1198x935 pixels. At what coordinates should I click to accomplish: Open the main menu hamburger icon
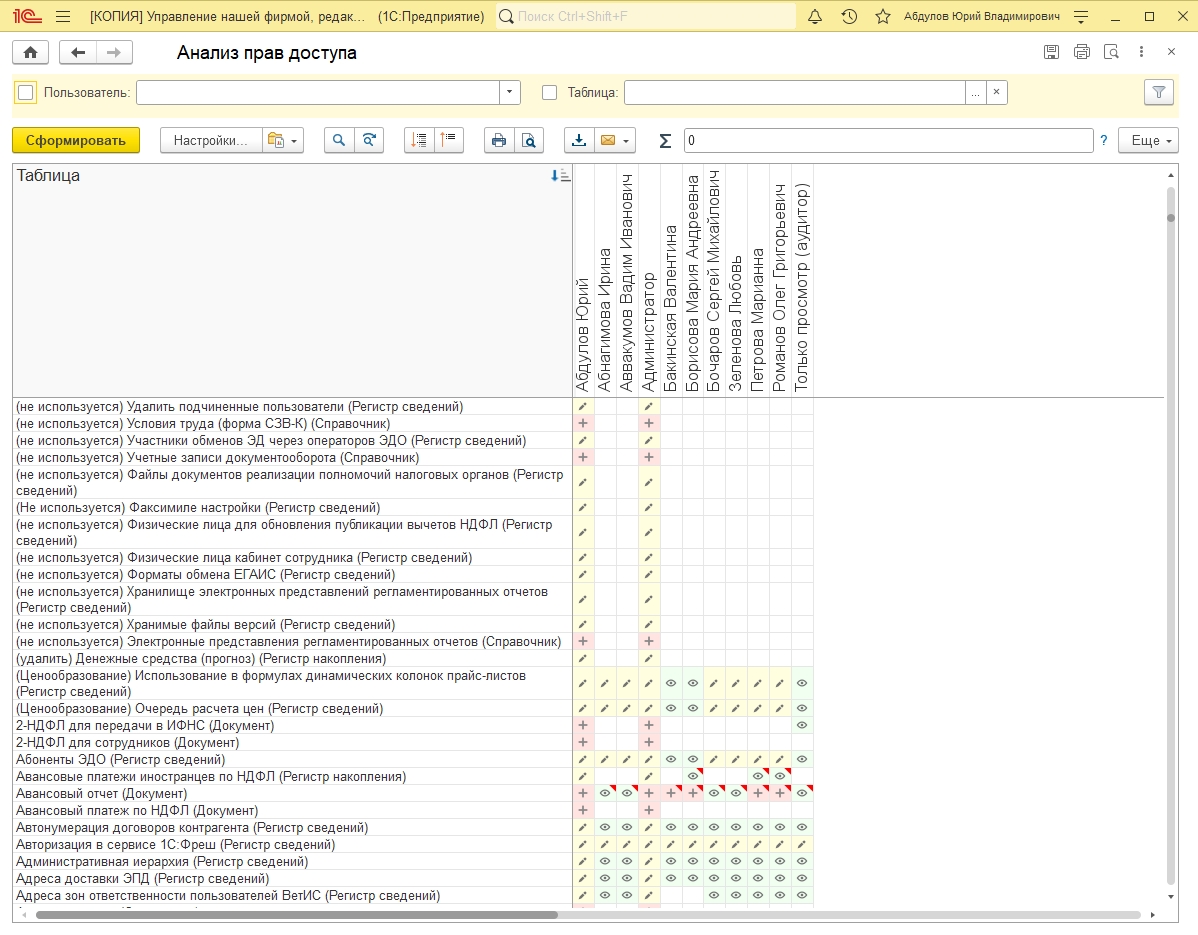[63, 16]
